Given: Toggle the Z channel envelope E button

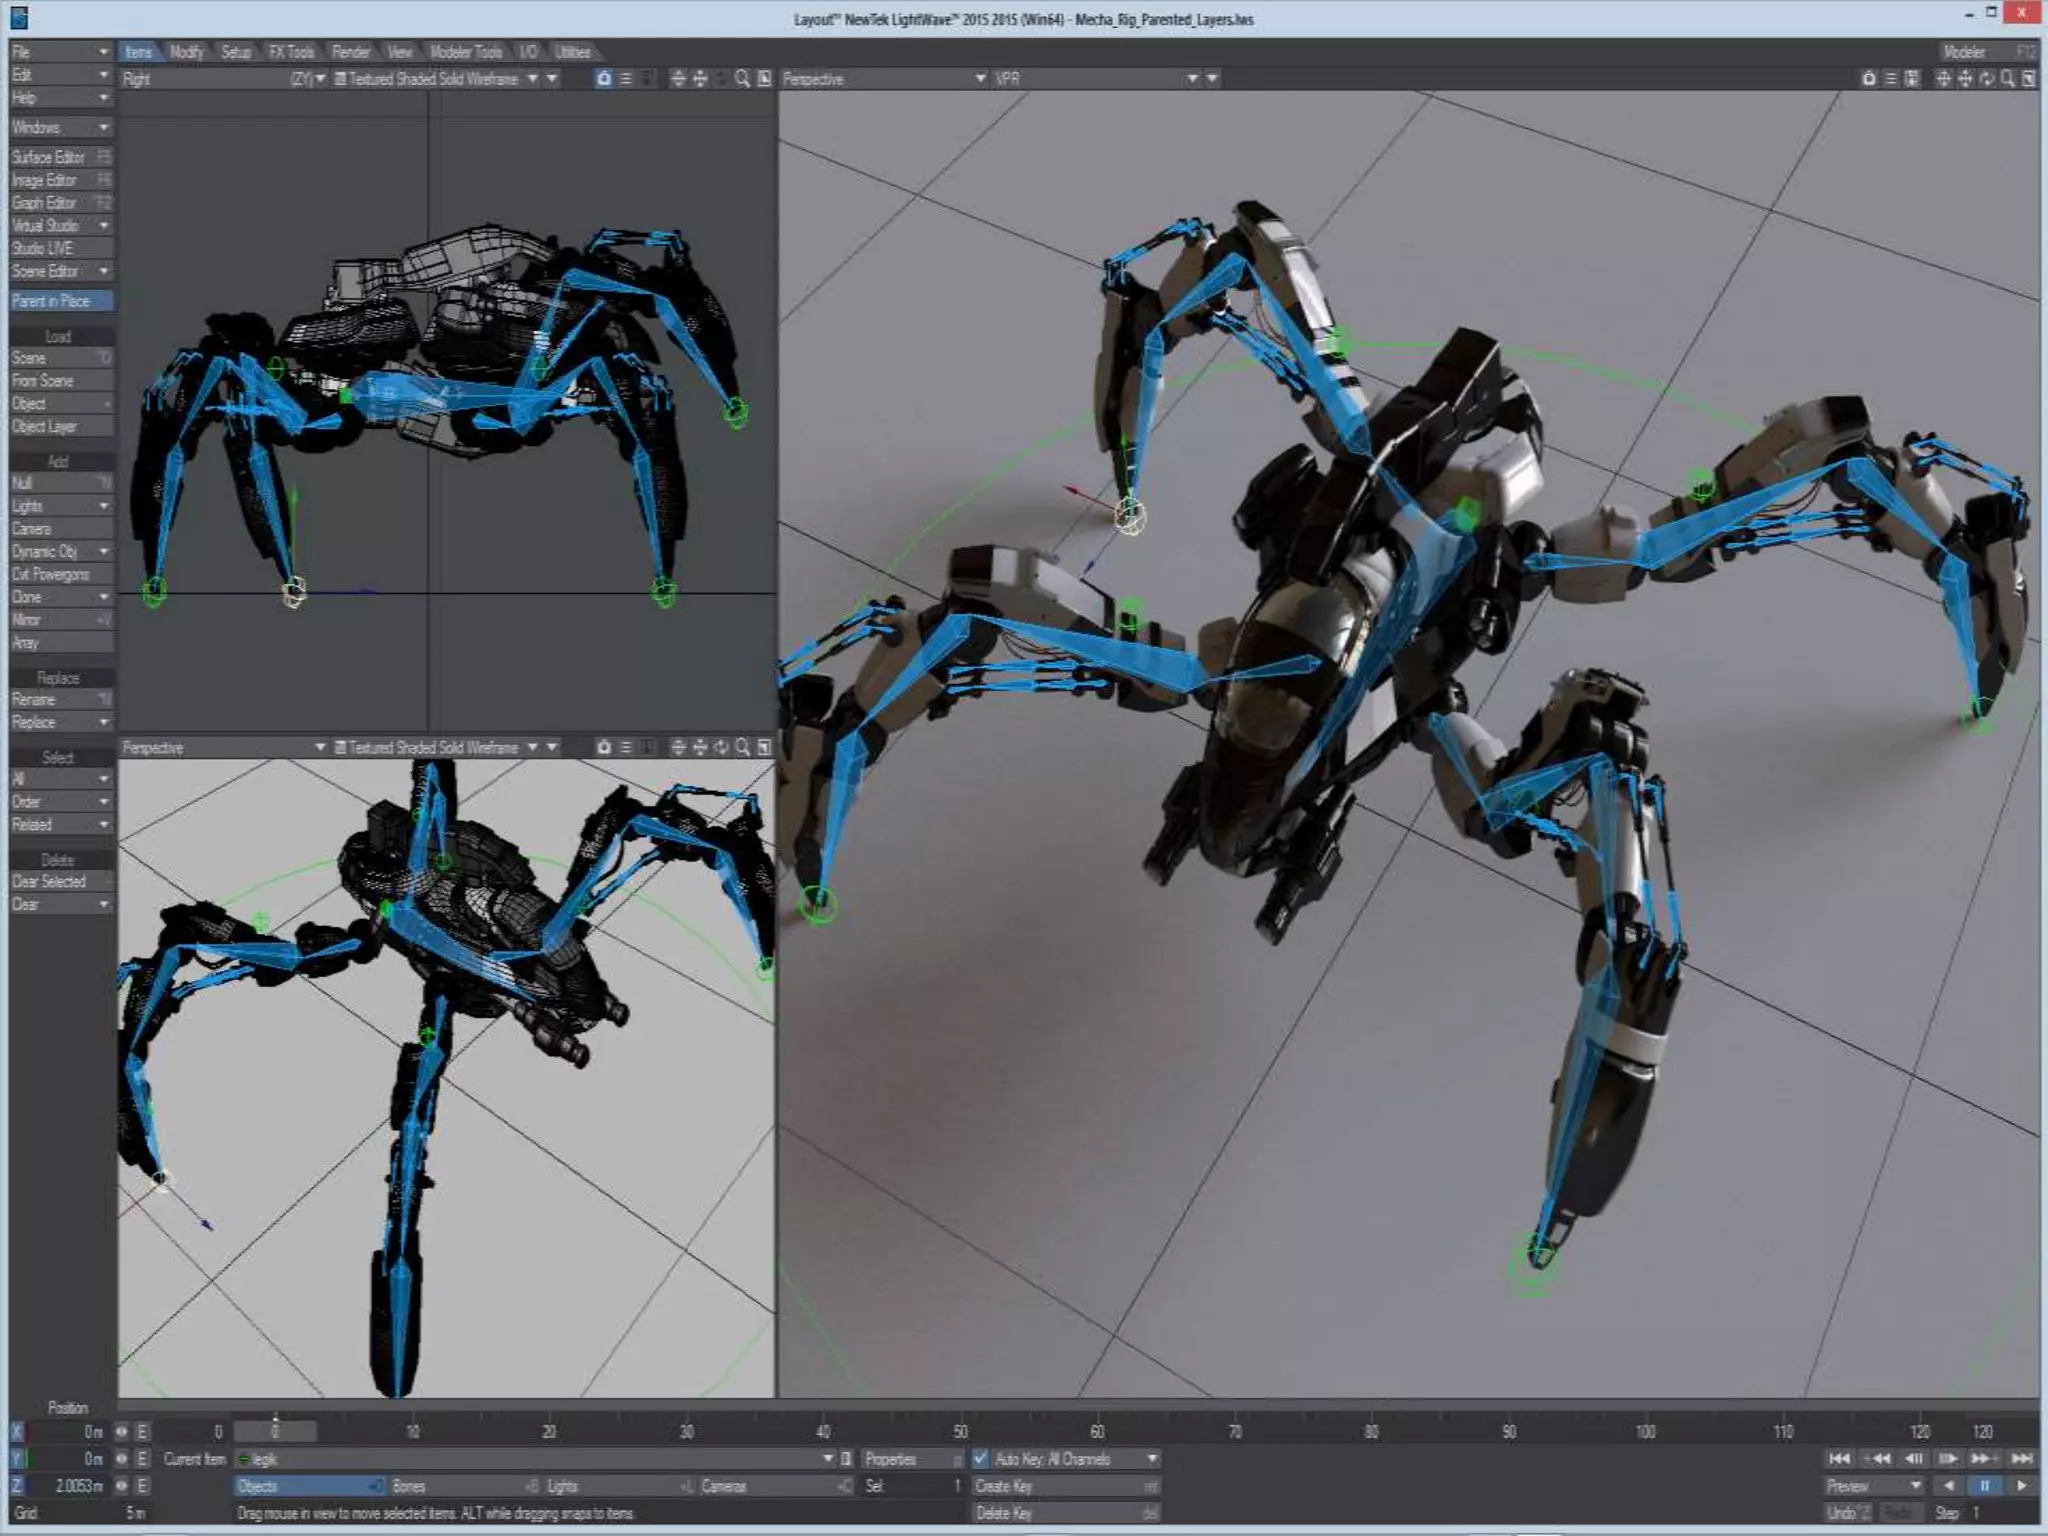Looking at the screenshot, I should point(142,1486).
